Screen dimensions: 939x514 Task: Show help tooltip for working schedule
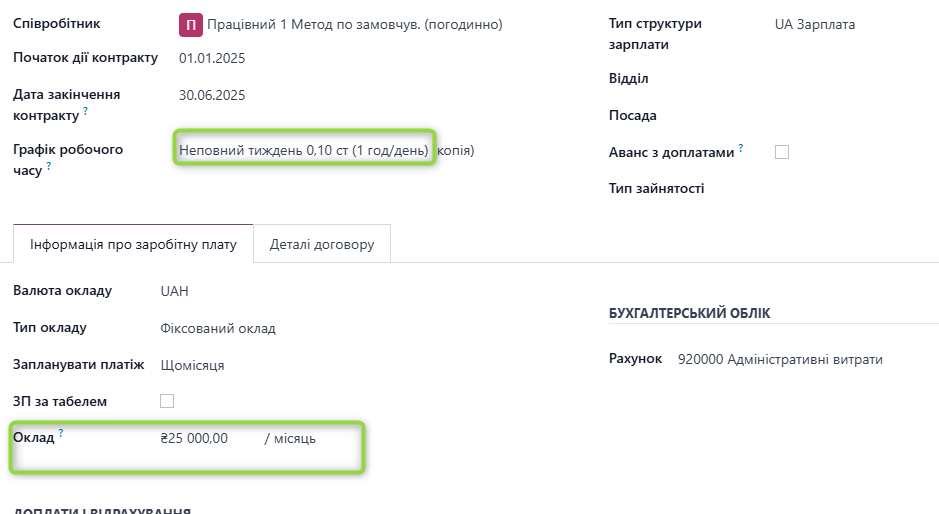(49, 167)
